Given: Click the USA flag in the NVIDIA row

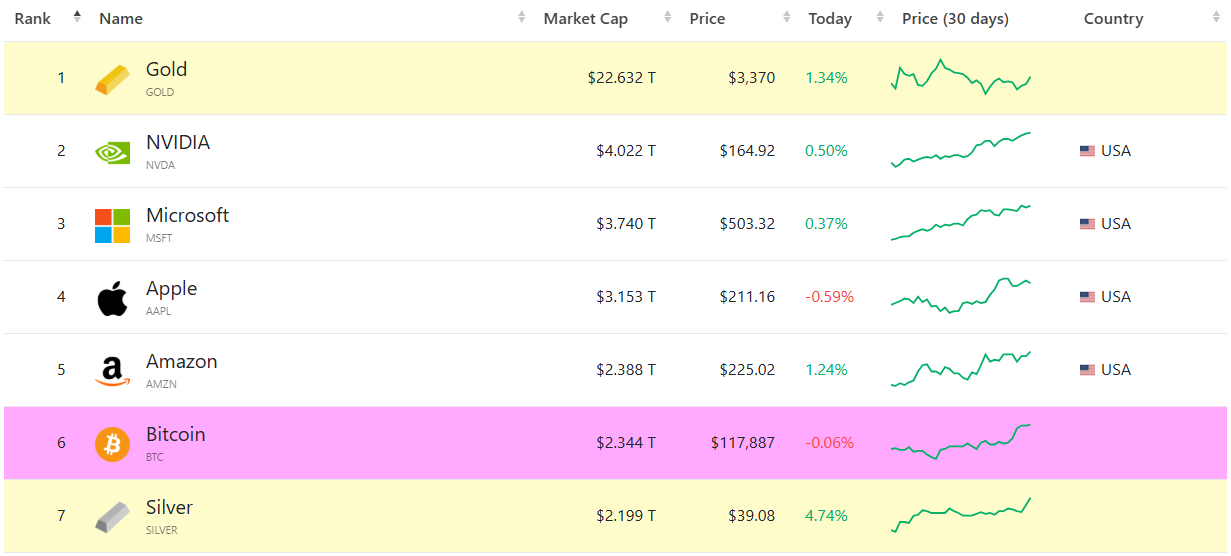Looking at the screenshot, I should 1087,151.
